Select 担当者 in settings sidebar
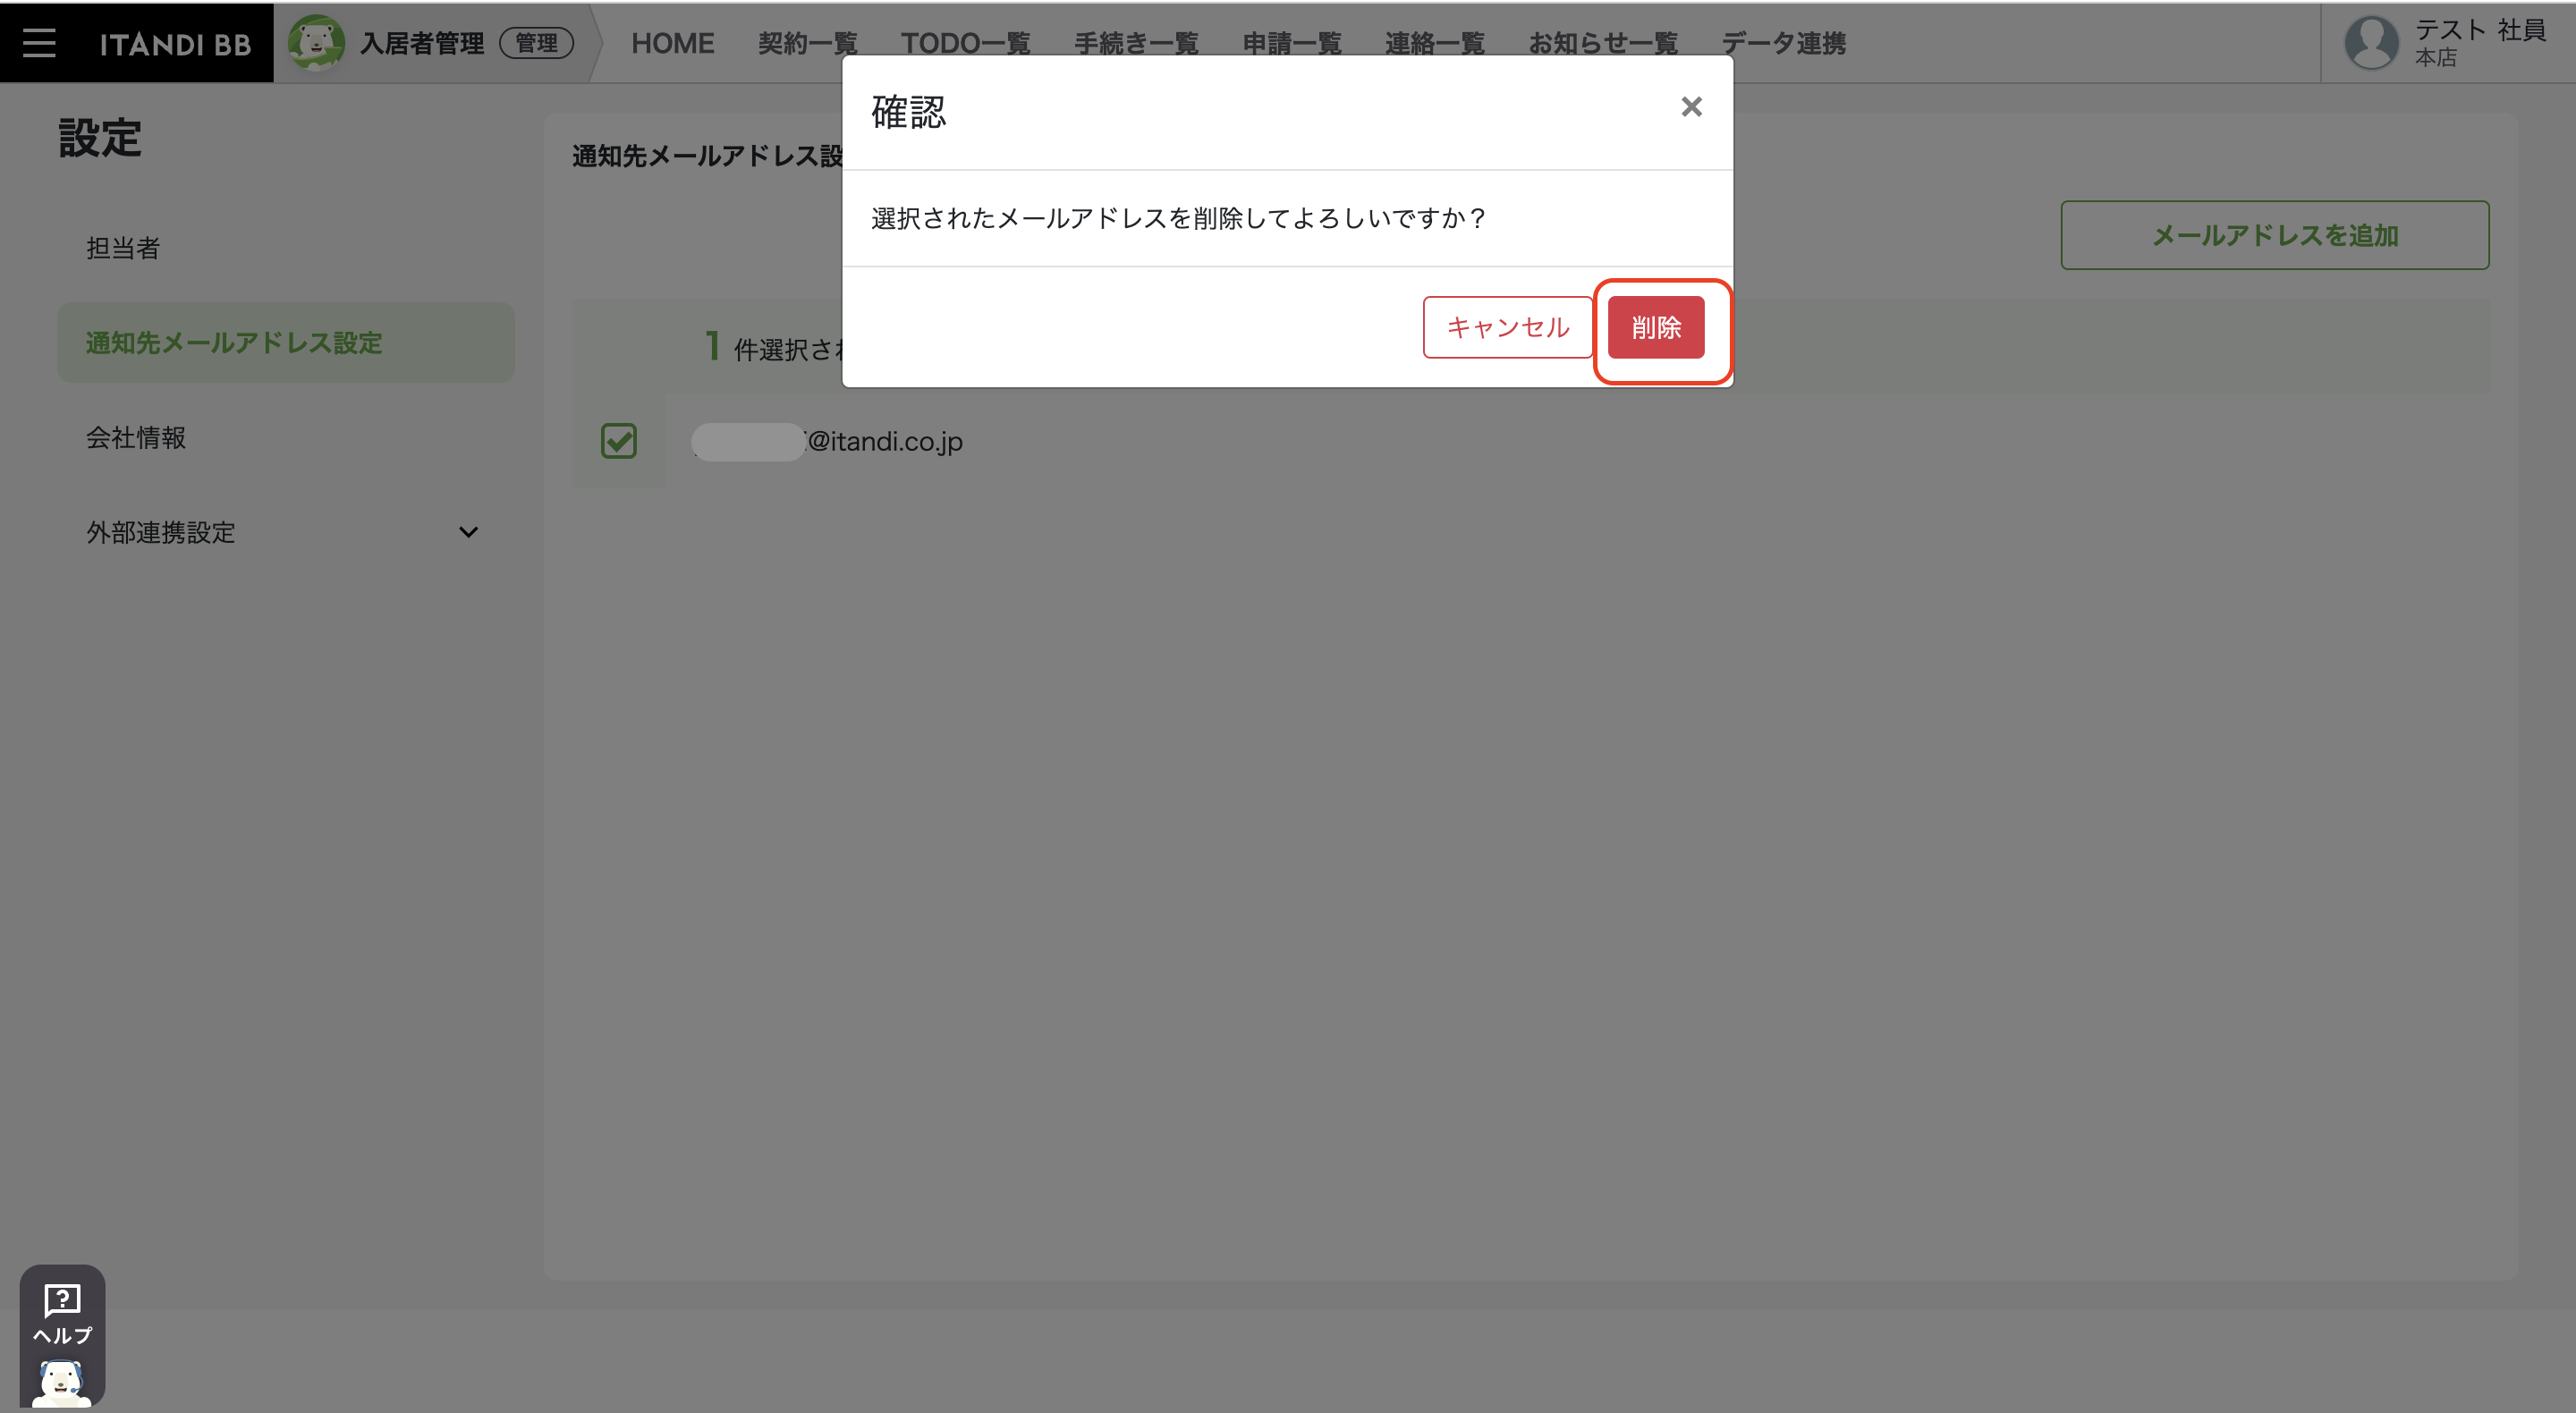The width and height of the screenshot is (2576, 1413). click(286, 248)
